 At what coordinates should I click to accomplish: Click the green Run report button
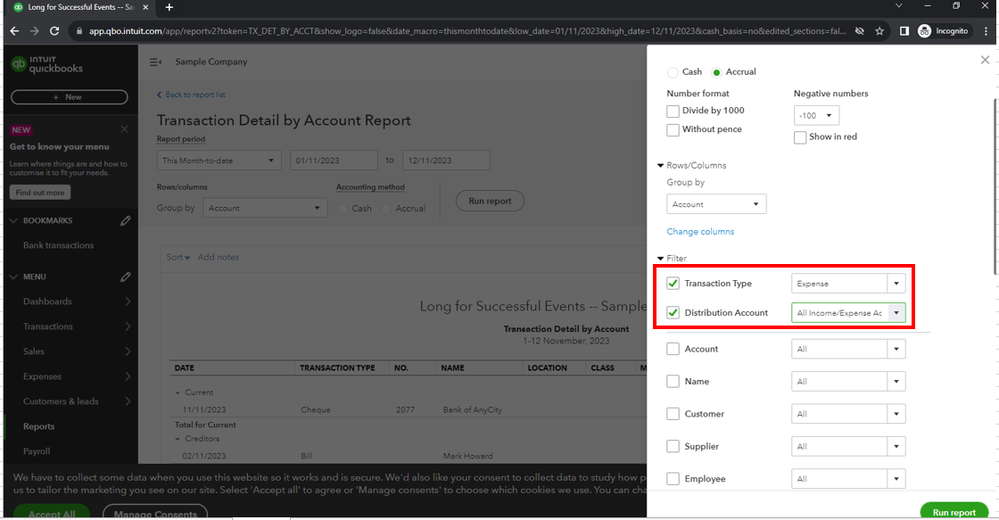coord(953,512)
